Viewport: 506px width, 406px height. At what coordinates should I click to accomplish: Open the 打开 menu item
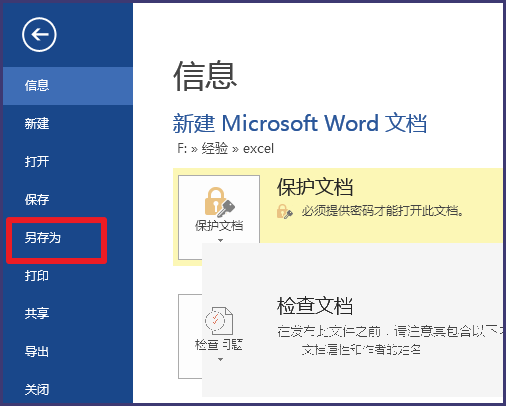(68, 162)
